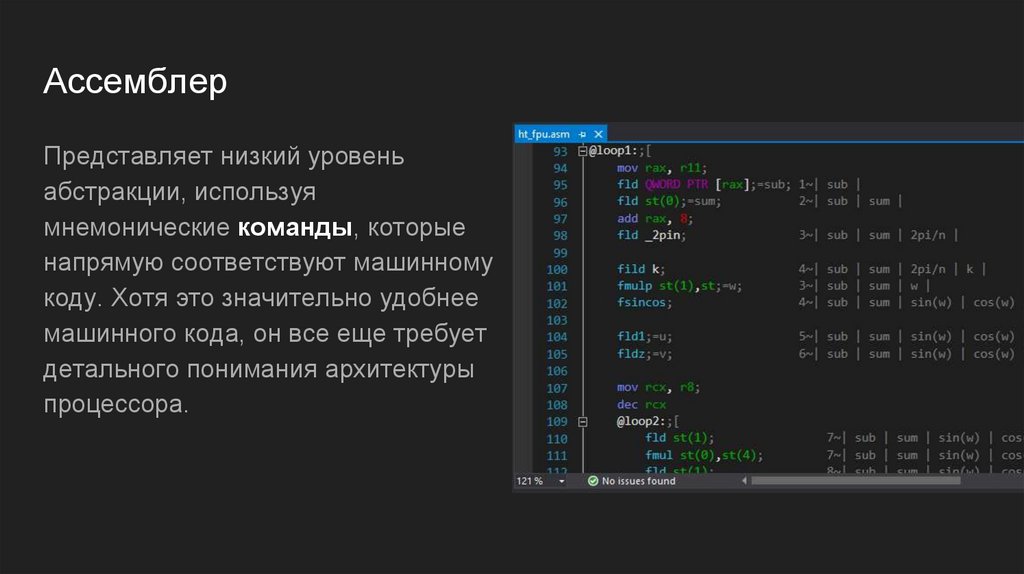This screenshot has height=574, width=1024.
Task: Click the bold word 'команды'
Action: tap(295, 227)
